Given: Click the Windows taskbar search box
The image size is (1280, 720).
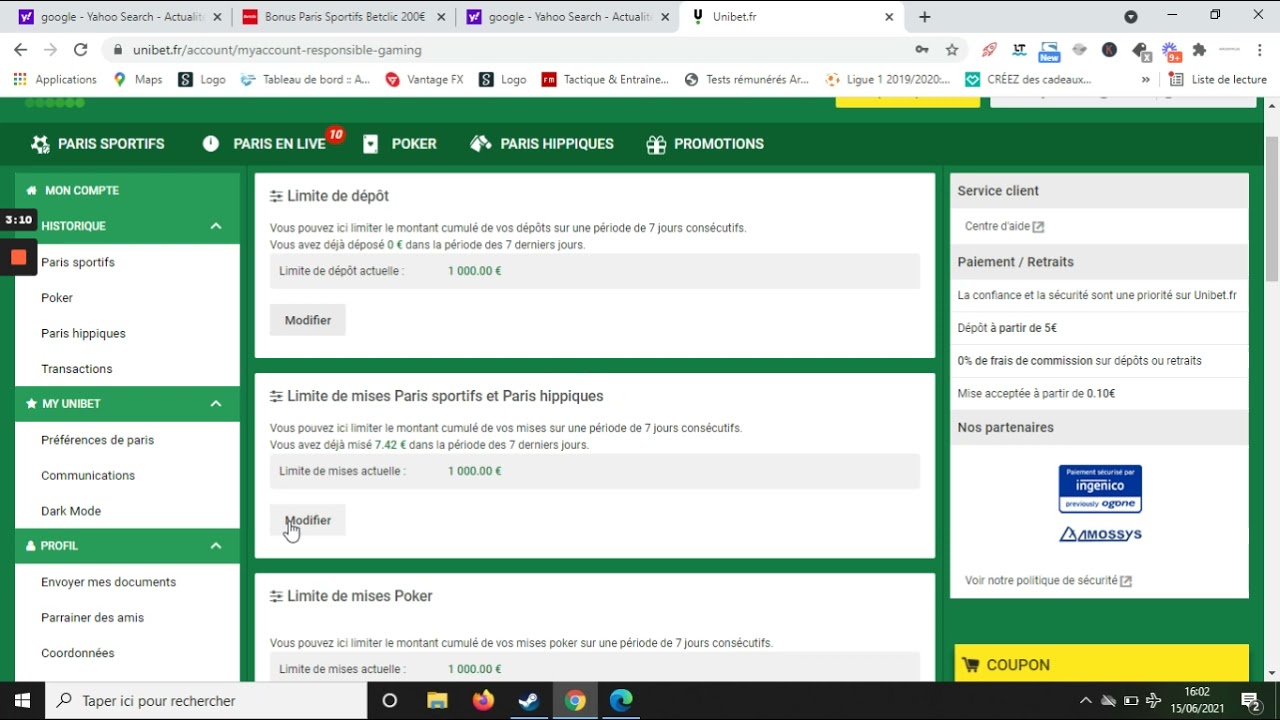Looking at the screenshot, I should [207, 701].
